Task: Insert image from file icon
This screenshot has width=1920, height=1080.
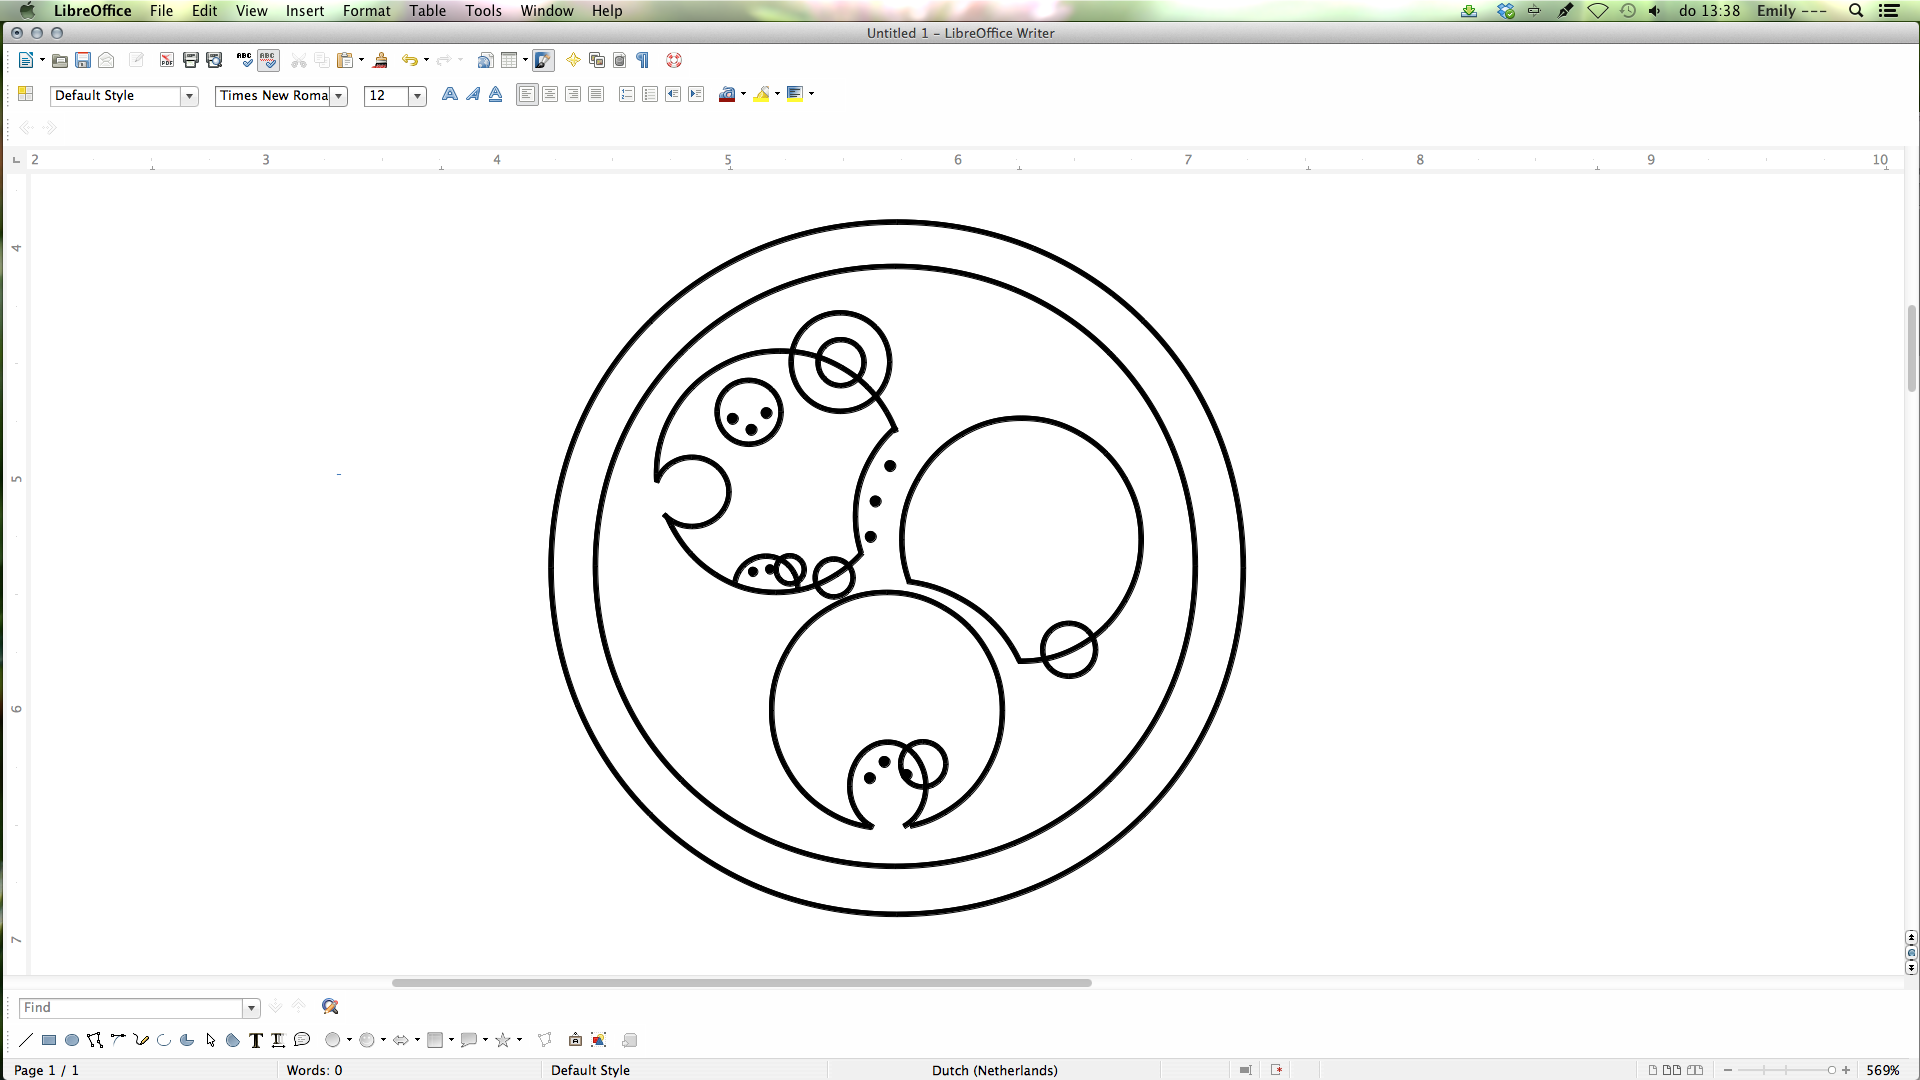Action: [x=599, y=1040]
